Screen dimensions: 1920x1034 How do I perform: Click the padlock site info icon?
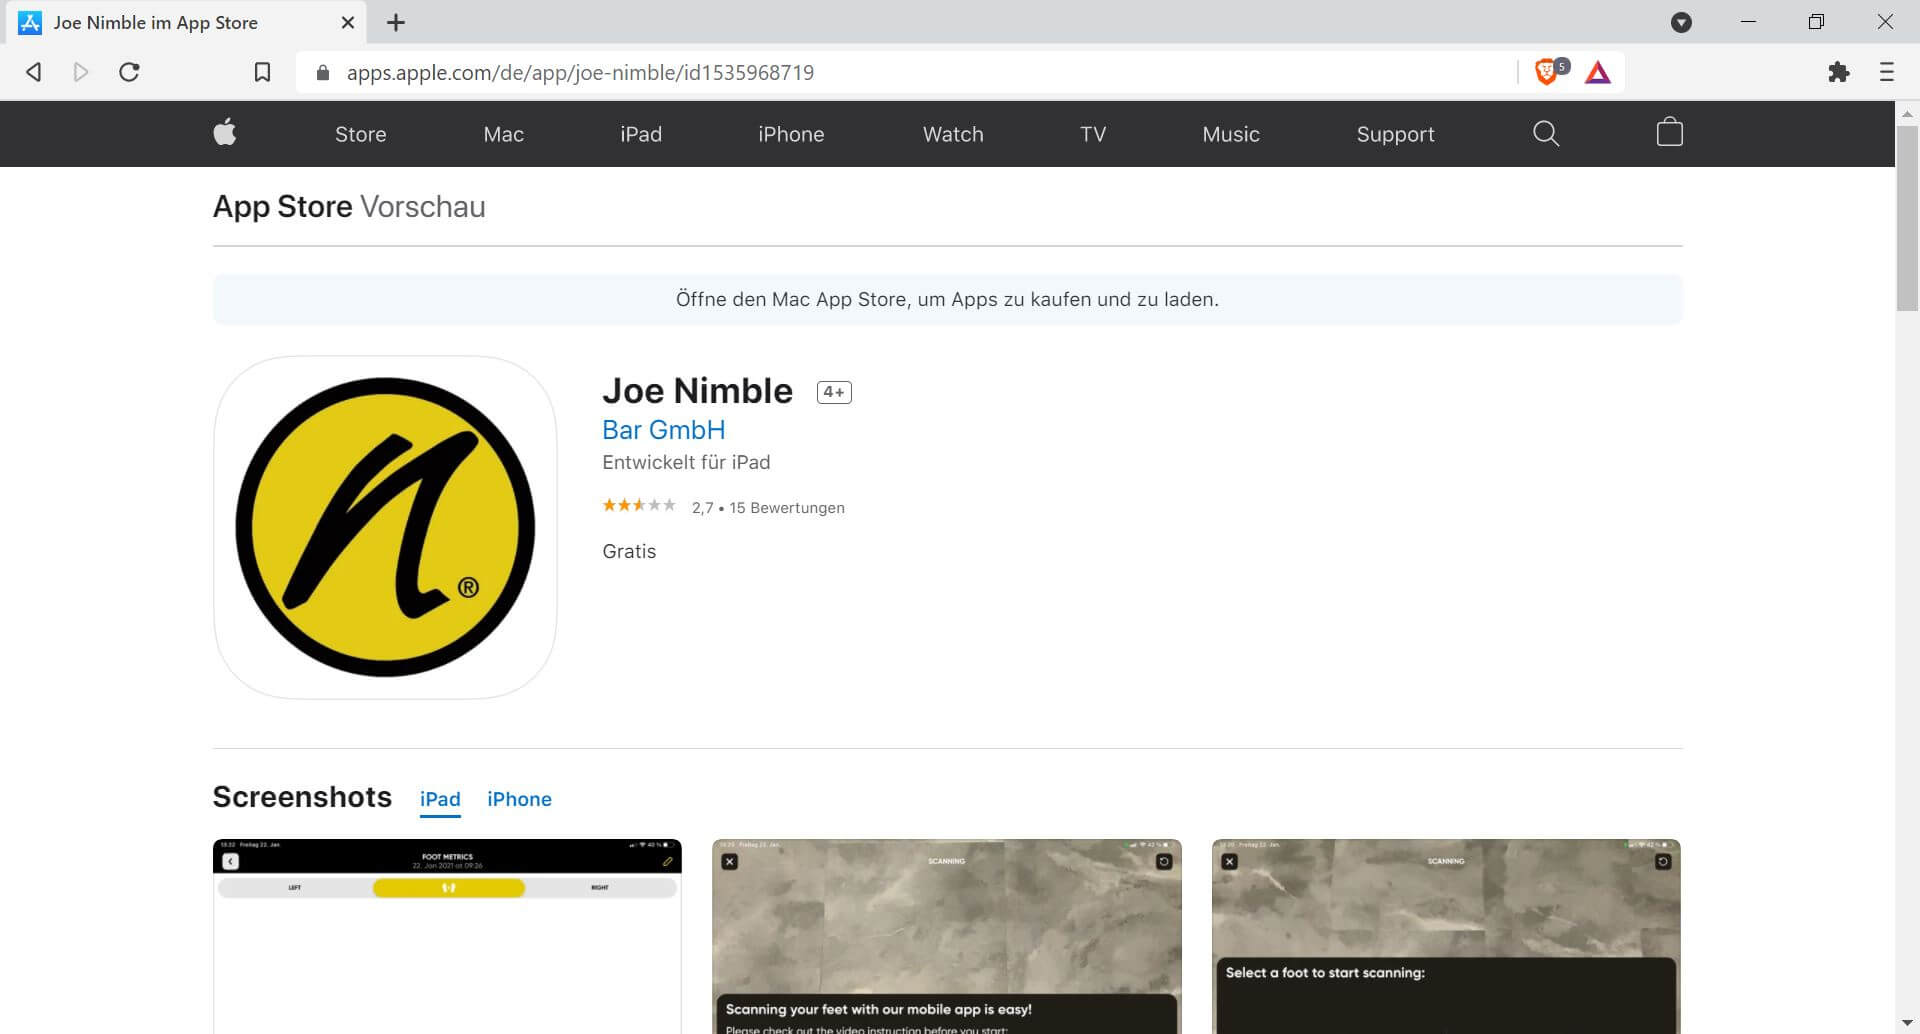click(x=322, y=73)
